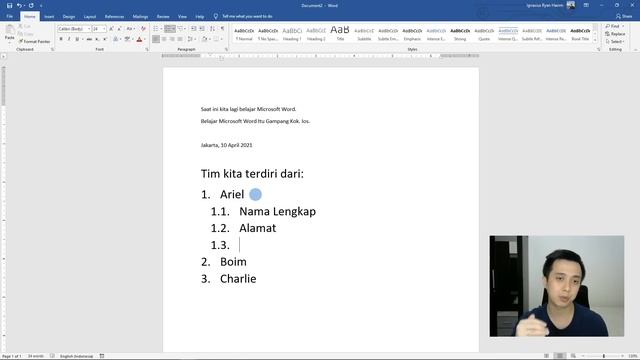Toggle strikethrough formatting
Screen dimensions: 640x360
point(89,39)
